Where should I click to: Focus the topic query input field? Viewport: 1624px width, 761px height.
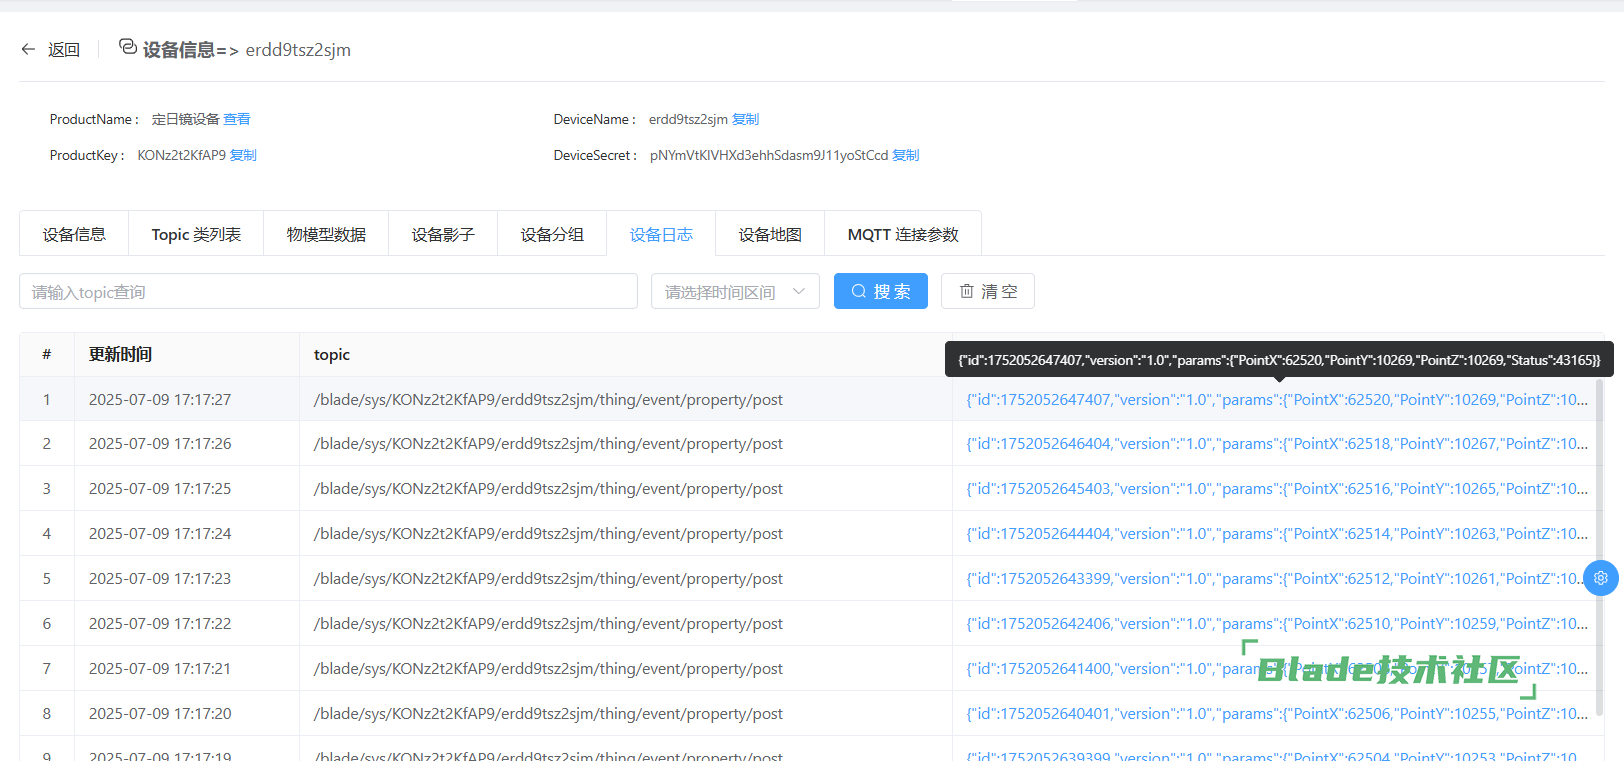coord(328,291)
